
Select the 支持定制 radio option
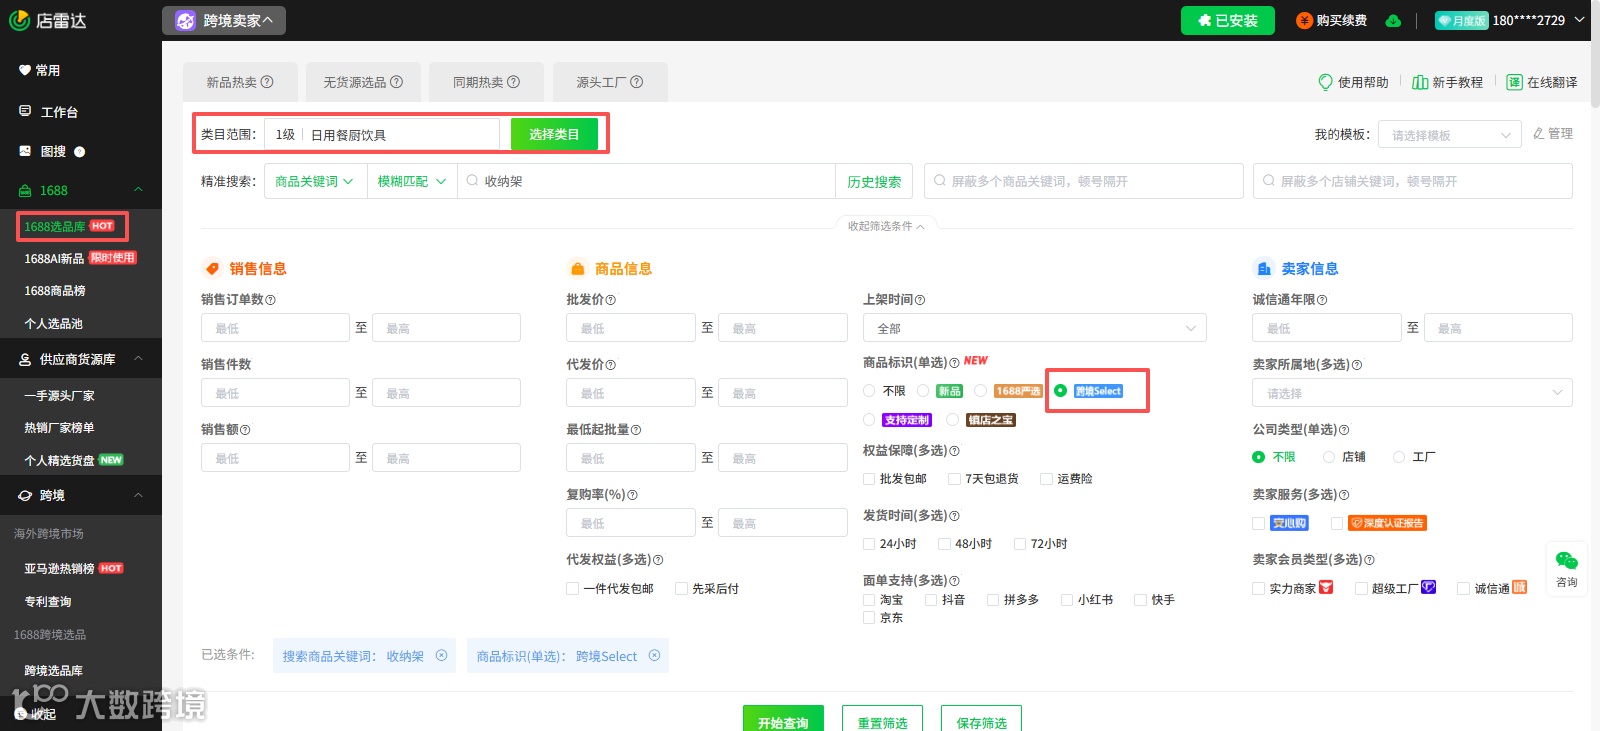click(869, 420)
